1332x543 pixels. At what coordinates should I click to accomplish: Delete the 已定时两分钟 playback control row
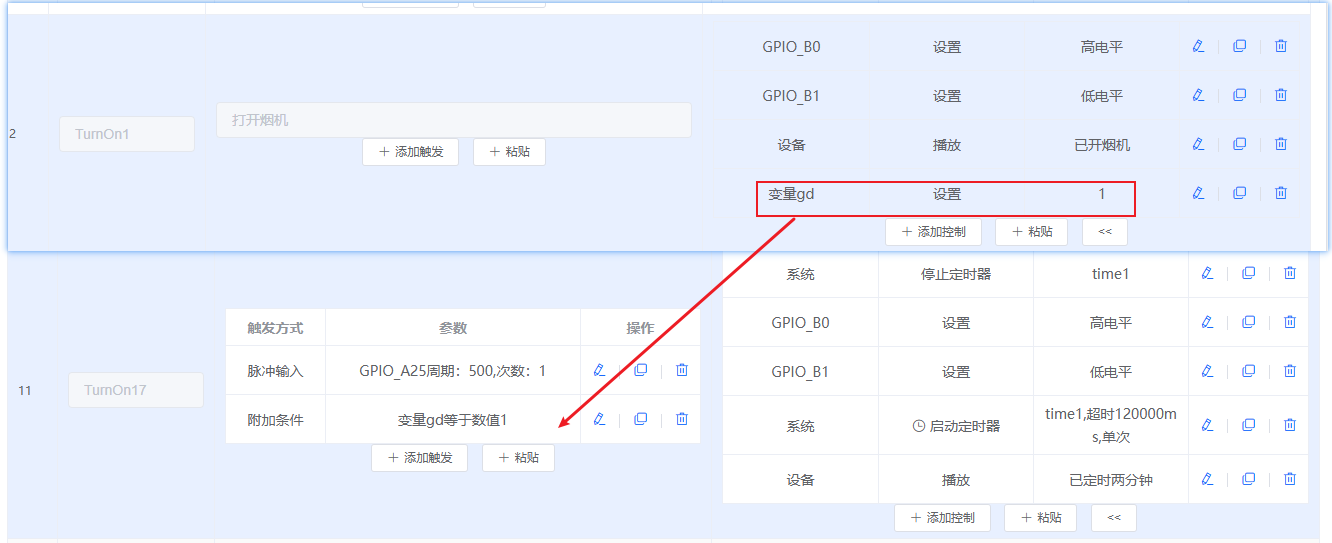pyautogui.click(x=1290, y=479)
